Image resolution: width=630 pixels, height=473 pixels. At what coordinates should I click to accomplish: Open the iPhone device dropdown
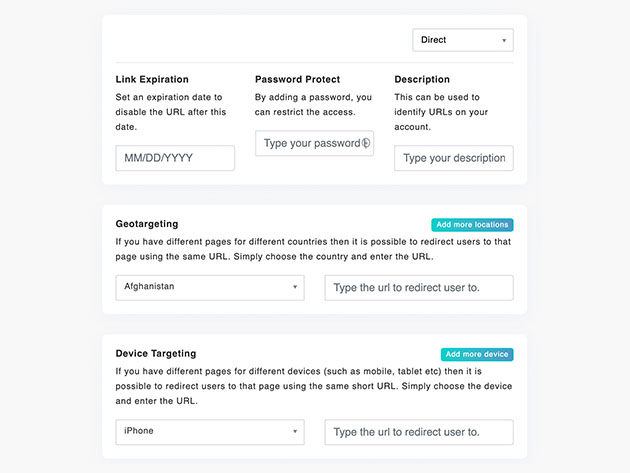[210, 432]
